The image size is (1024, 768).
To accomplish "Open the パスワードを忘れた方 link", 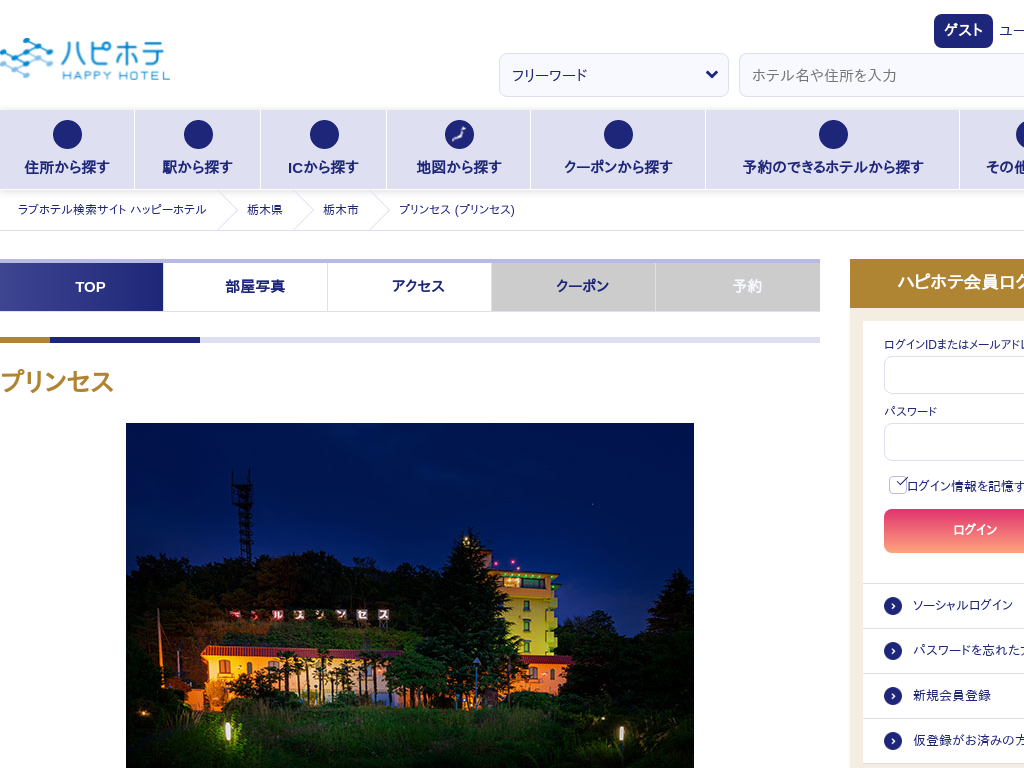I will point(968,651).
